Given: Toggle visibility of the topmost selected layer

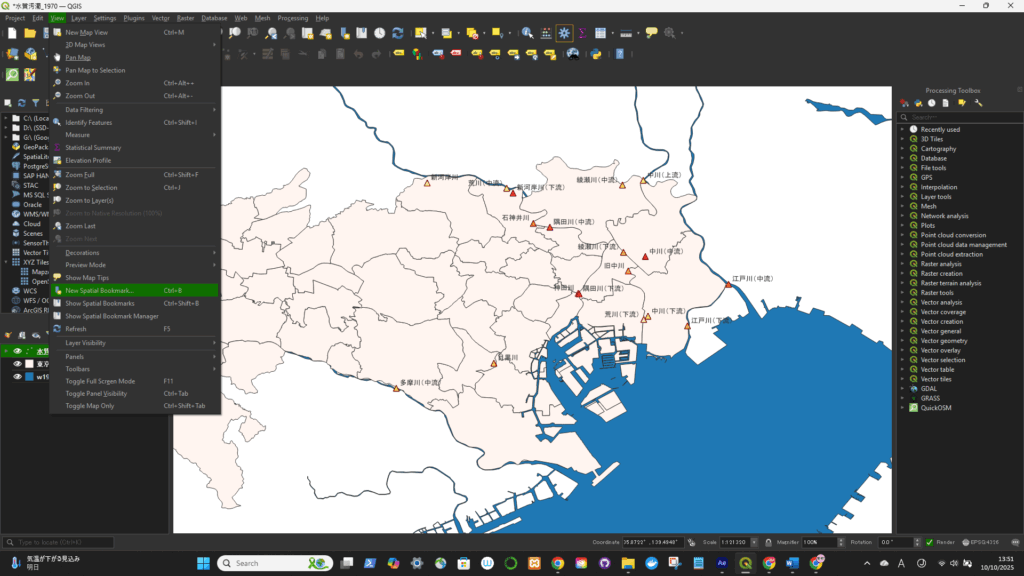Looking at the screenshot, I should [17, 351].
